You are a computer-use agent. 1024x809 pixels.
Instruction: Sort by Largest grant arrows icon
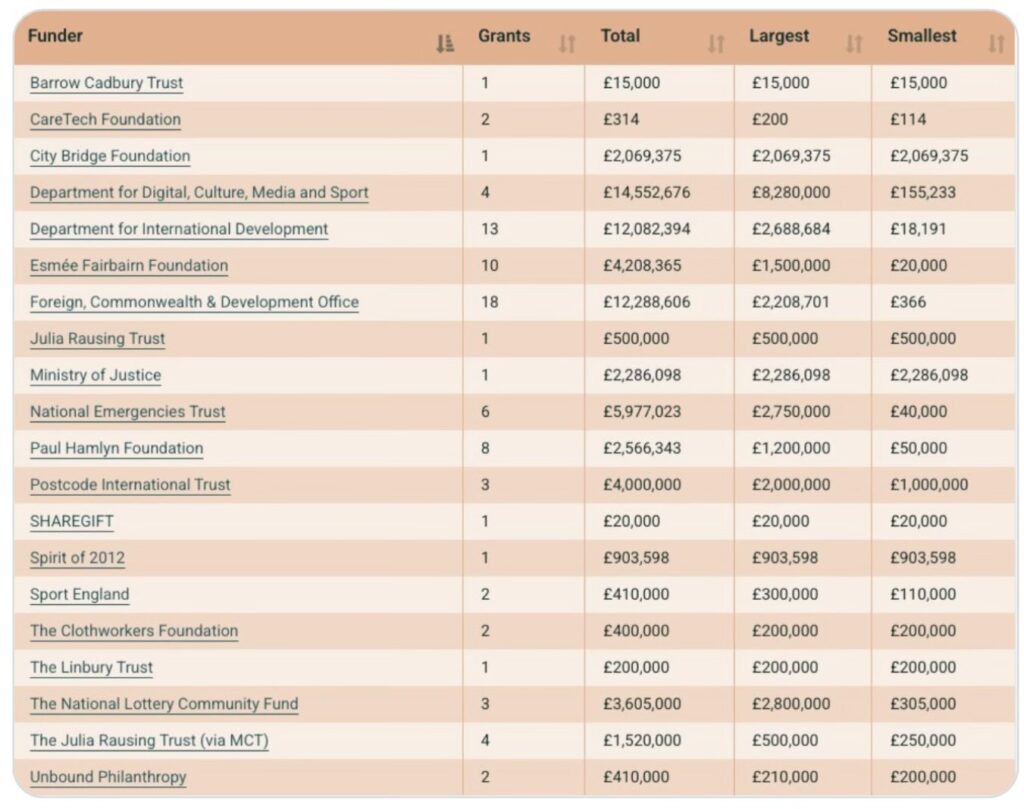coord(853,43)
